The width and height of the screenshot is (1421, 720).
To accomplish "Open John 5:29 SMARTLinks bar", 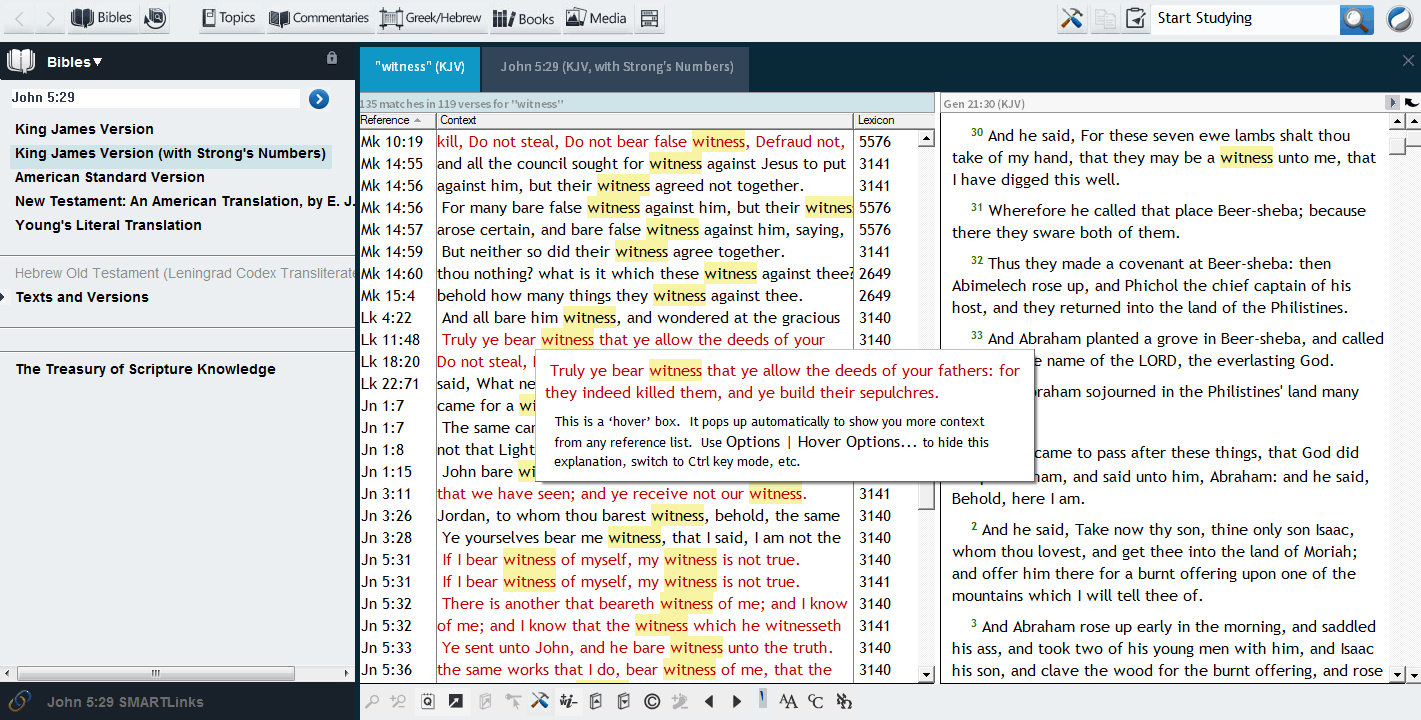I will (125, 702).
